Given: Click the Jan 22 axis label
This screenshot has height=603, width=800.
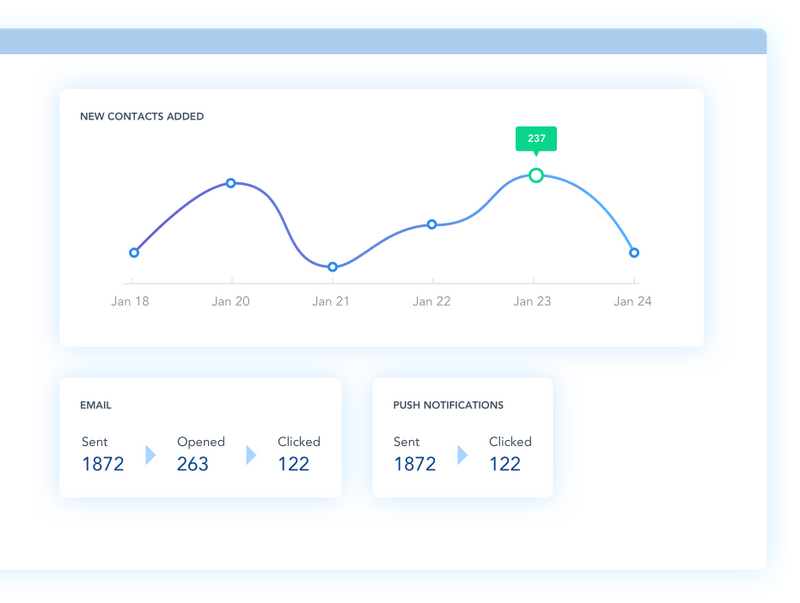Looking at the screenshot, I should (x=432, y=302).
